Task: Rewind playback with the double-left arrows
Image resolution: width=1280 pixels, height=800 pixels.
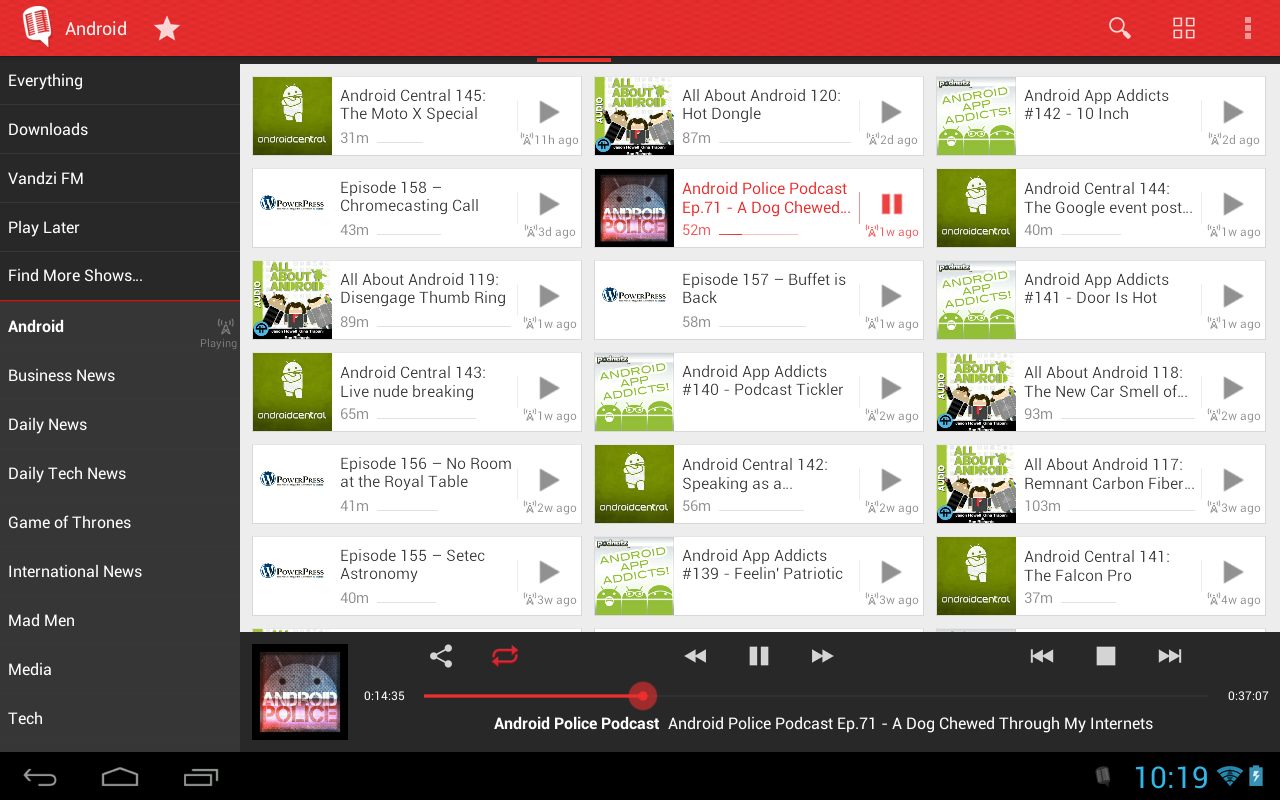Action: coord(695,656)
